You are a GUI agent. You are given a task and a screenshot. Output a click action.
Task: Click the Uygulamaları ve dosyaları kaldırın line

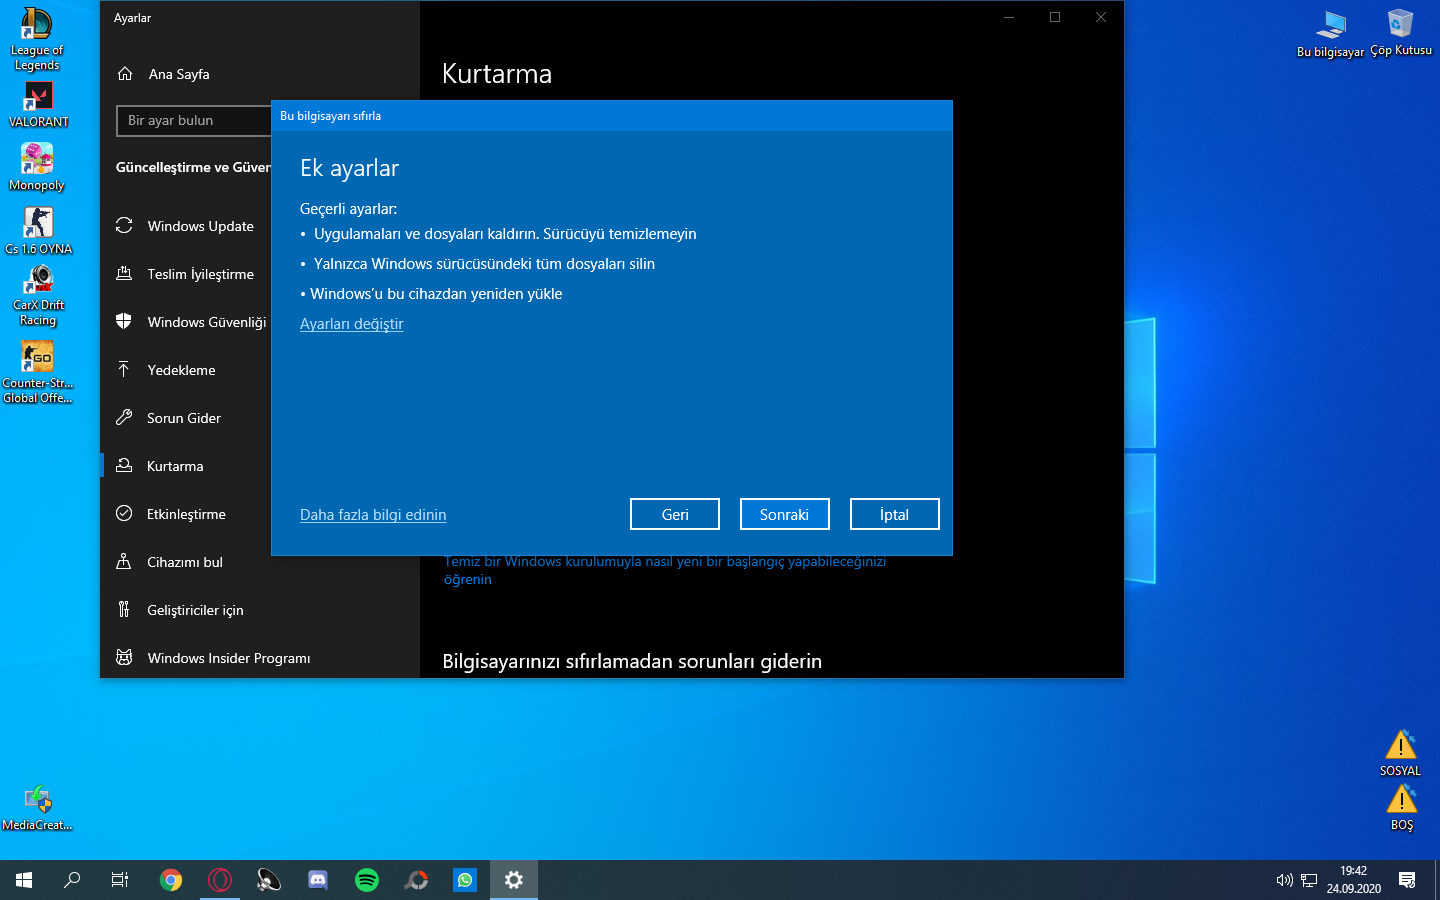[505, 234]
